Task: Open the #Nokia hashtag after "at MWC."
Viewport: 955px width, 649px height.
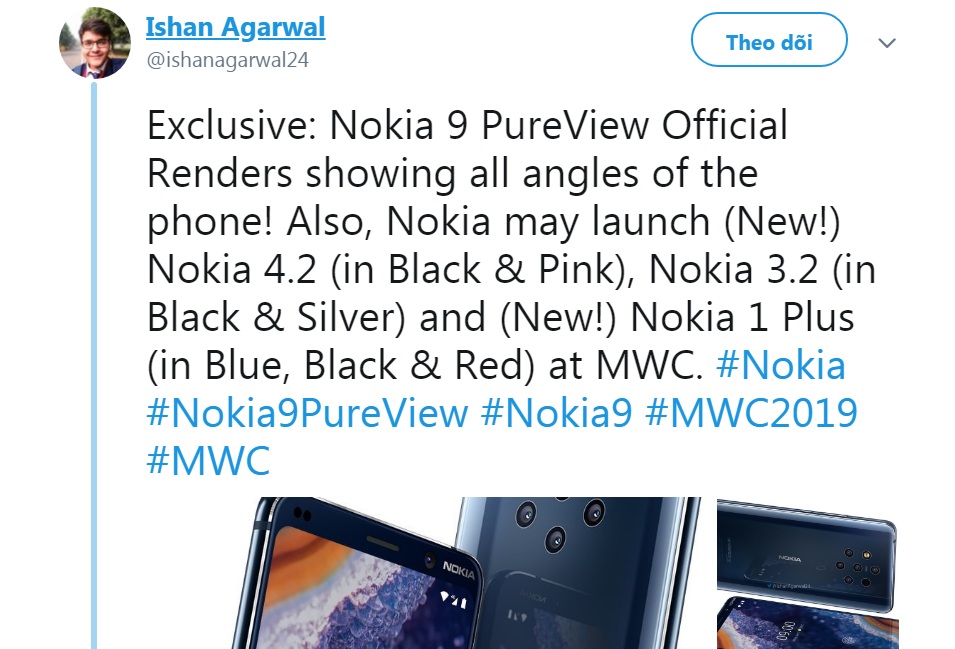Action: point(781,366)
